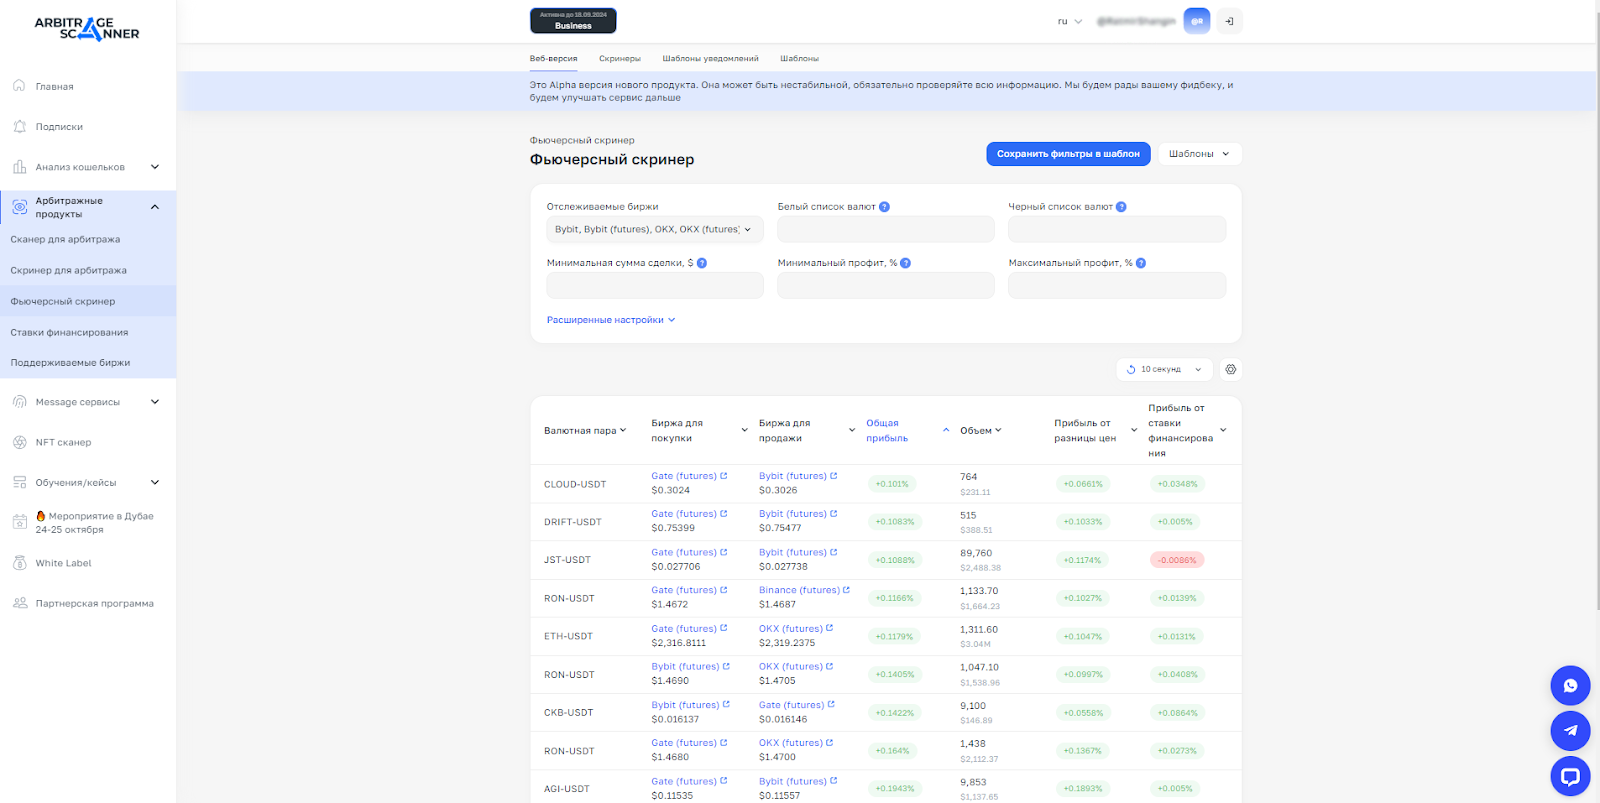Click help icon for Минимальная сумма сделки
The height and width of the screenshot is (803, 1600).
(x=702, y=263)
